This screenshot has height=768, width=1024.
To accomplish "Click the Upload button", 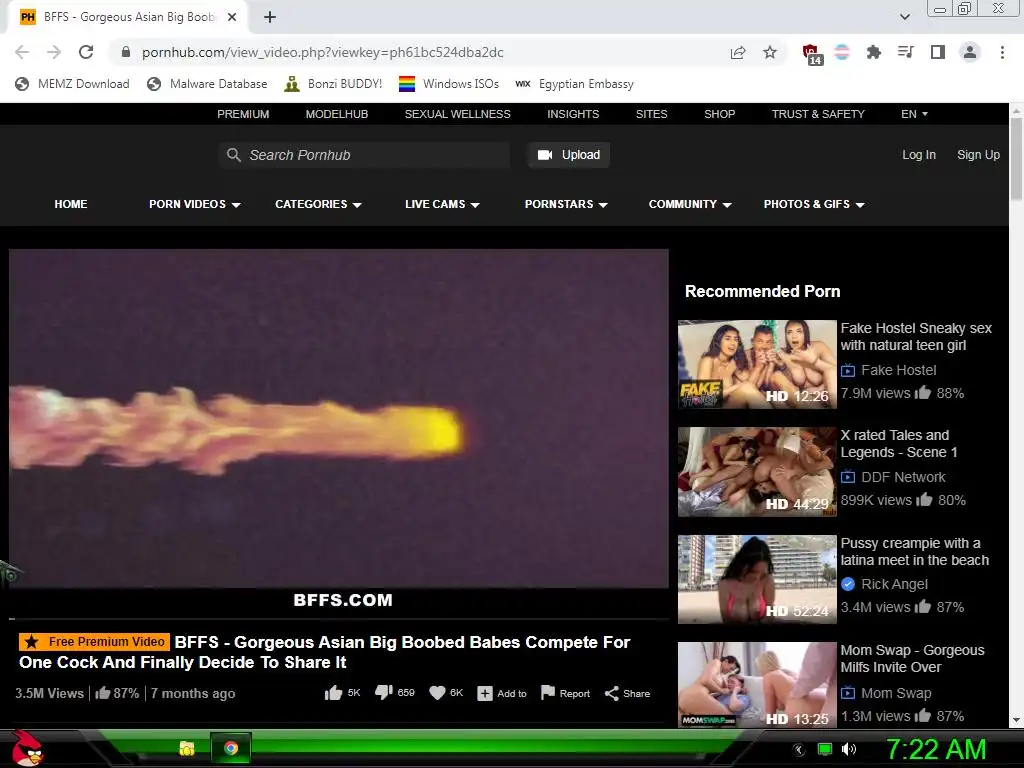I will pyautogui.click(x=568, y=155).
